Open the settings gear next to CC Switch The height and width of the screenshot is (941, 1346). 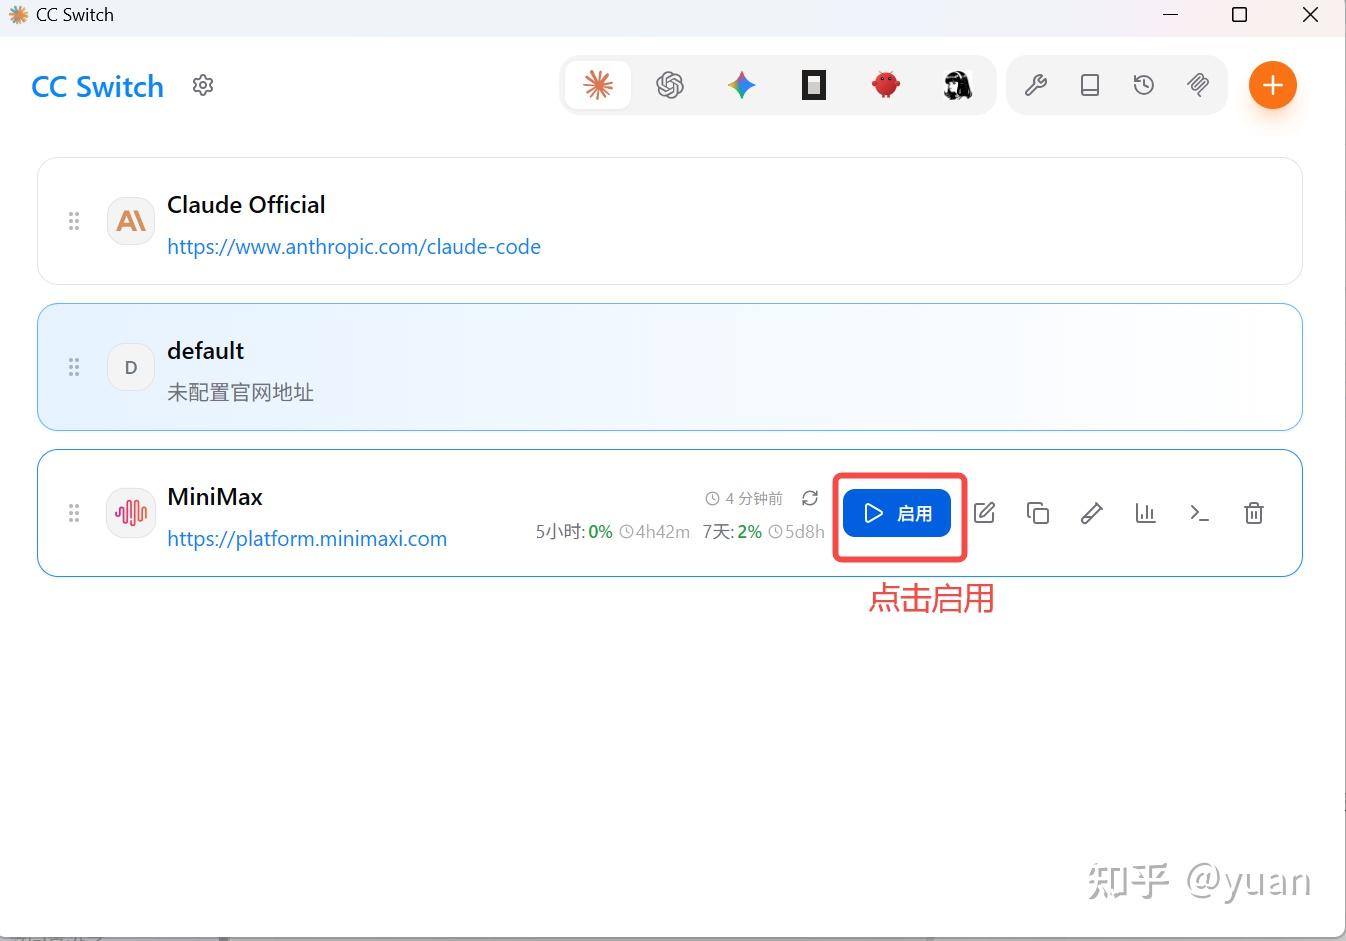click(x=203, y=85)
